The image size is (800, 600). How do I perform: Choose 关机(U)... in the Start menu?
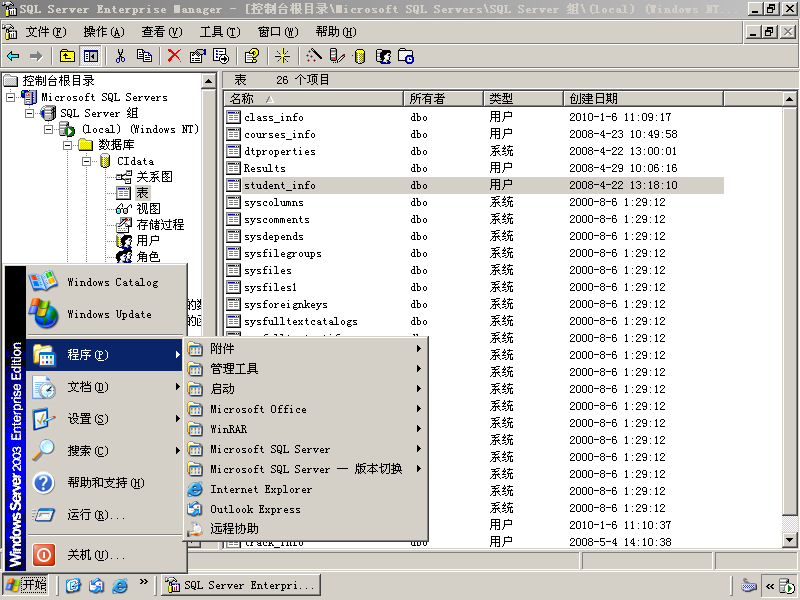click(107, 555)
